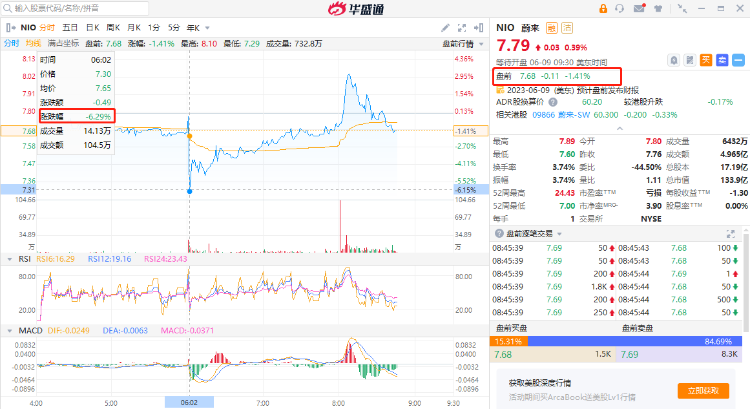Click DIF:-0.0249 MACD label
The width and height of the screenshot is (750, 409).
[68, 331]
